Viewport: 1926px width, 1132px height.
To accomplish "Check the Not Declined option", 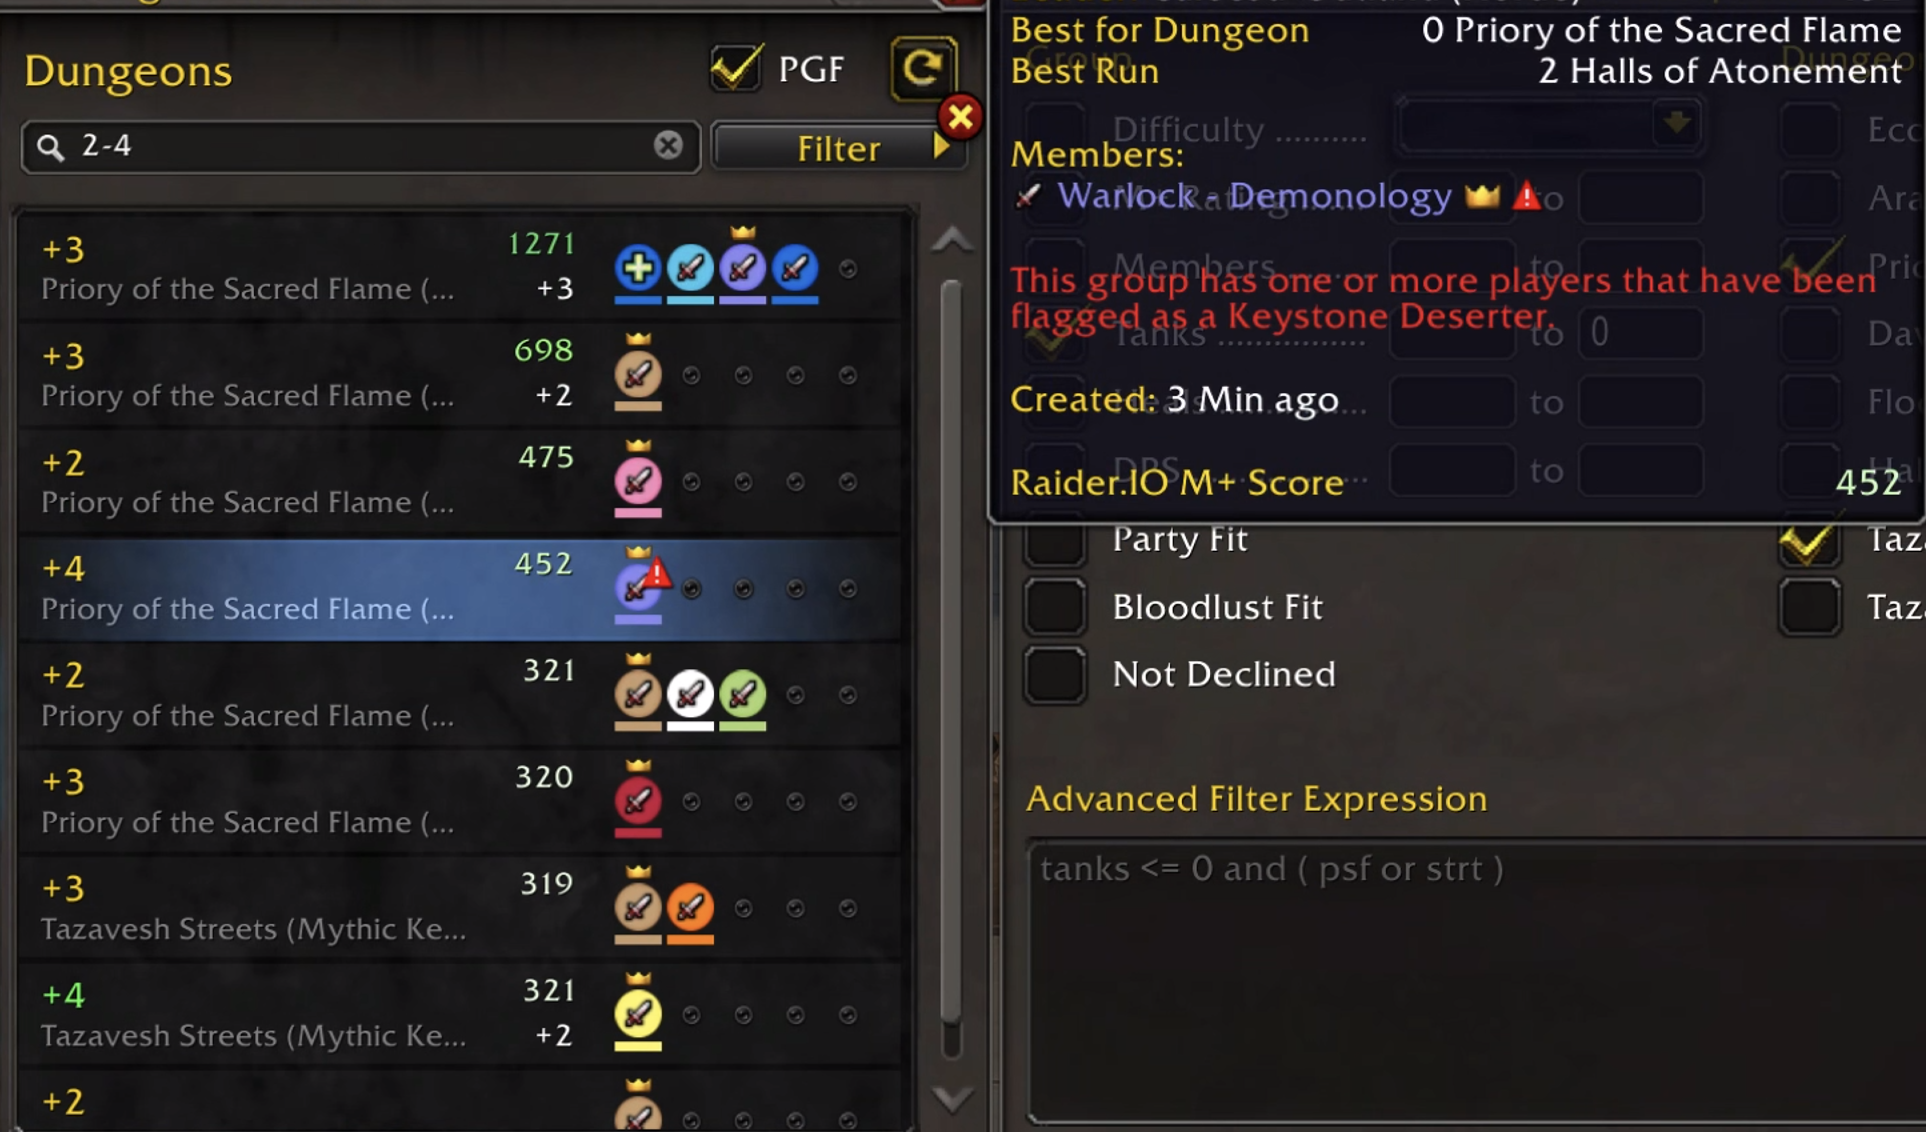I will [1055, 675].
